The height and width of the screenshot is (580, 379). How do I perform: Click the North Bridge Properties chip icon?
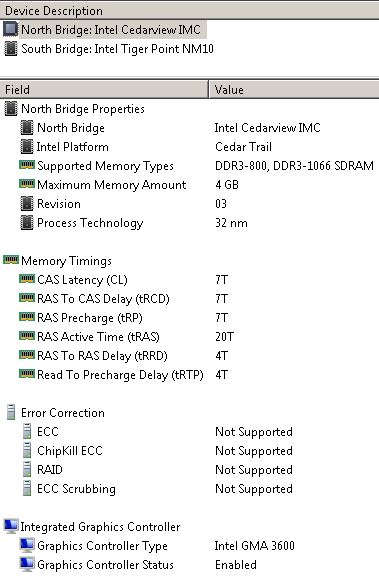click(x=11, y=109)
